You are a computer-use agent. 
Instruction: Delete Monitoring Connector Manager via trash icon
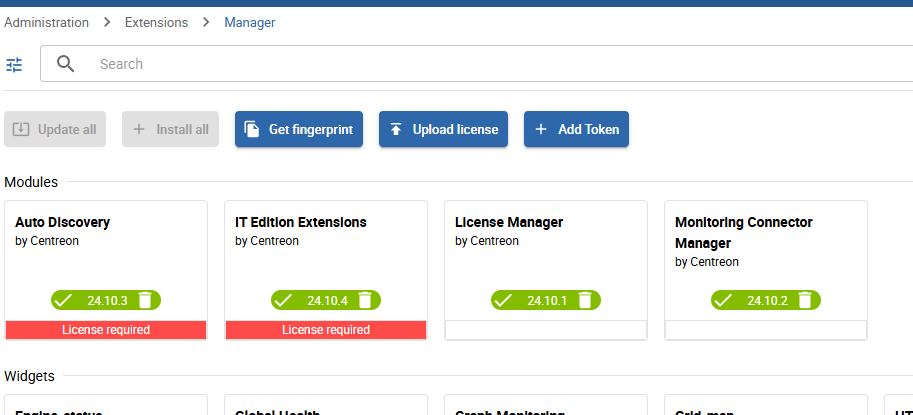point(805,300)
